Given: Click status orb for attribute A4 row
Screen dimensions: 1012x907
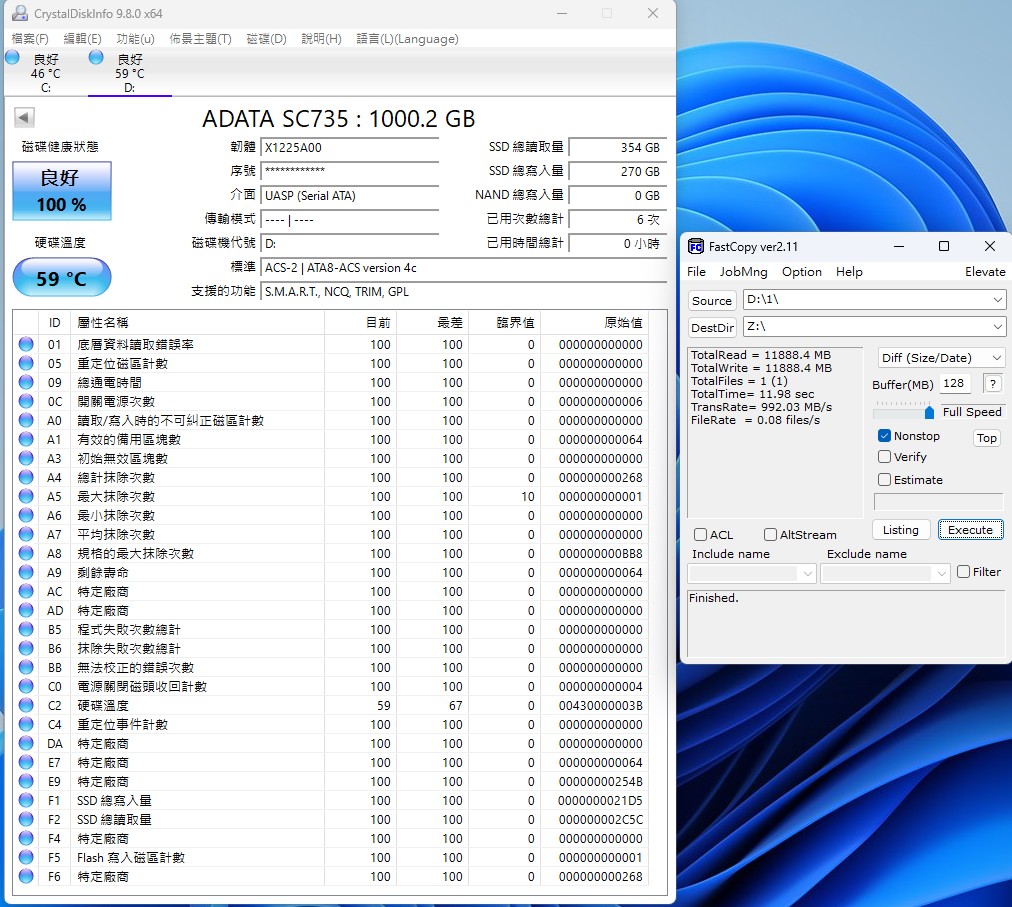Looking at the screenshot, I should pos(26,477).
